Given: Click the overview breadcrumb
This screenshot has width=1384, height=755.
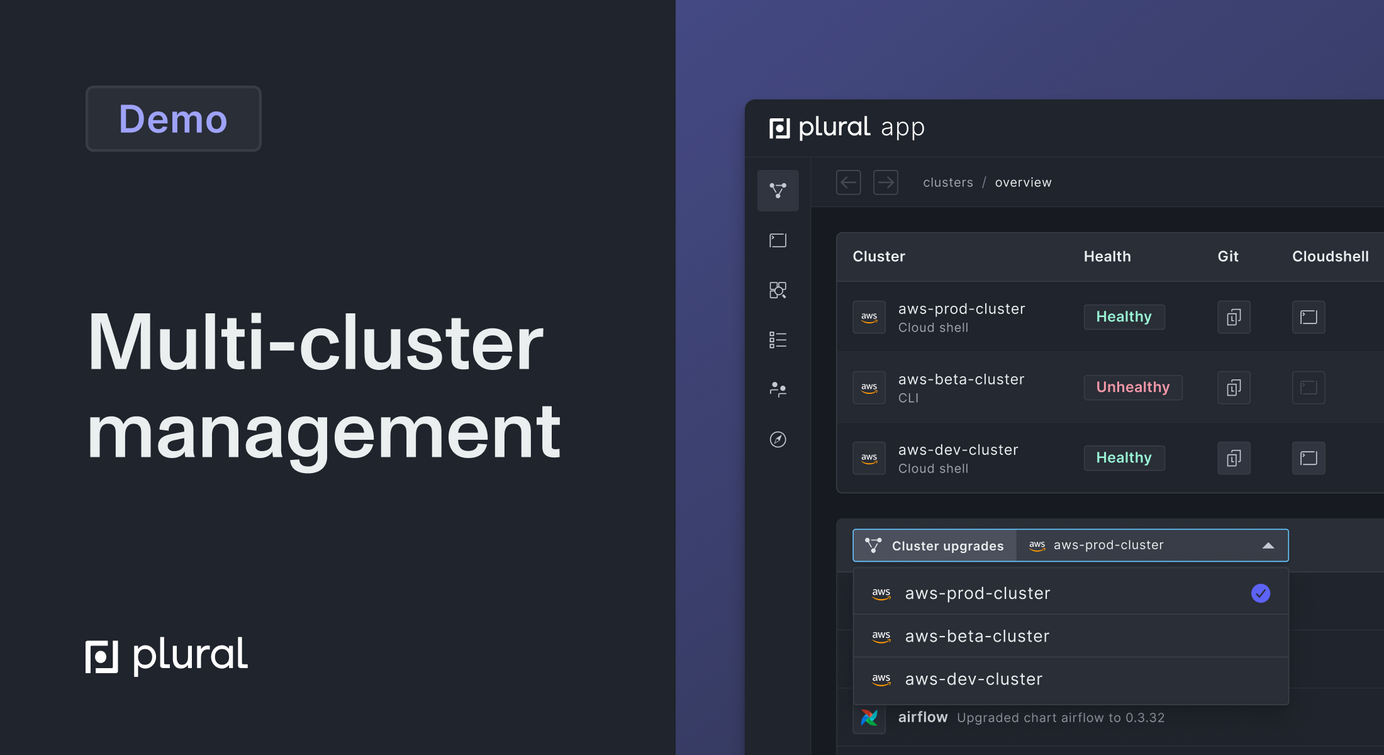Looking at the screenshot, I should [1023, 182].
